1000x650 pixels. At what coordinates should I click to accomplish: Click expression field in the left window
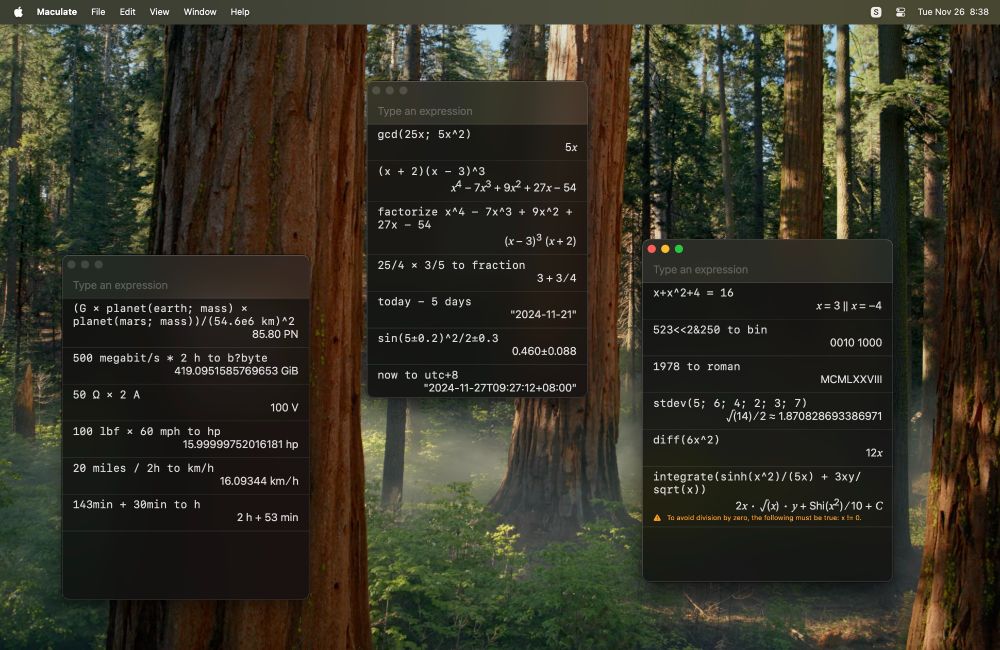point(186,285)
